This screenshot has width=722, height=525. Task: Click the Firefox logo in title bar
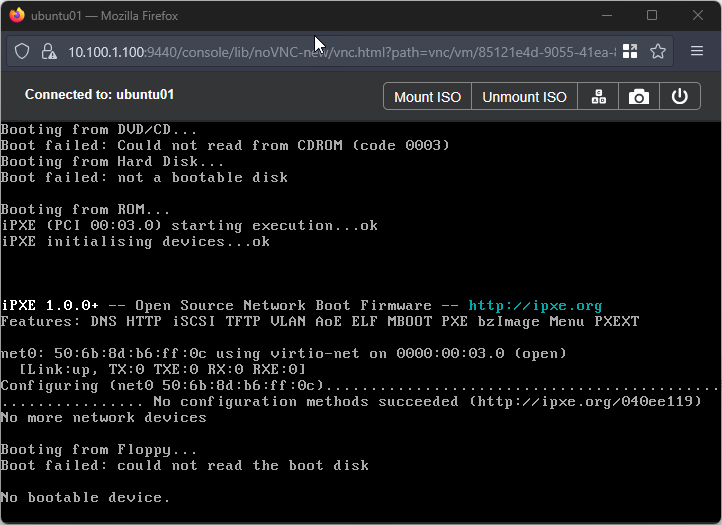[x=17, y=16]
